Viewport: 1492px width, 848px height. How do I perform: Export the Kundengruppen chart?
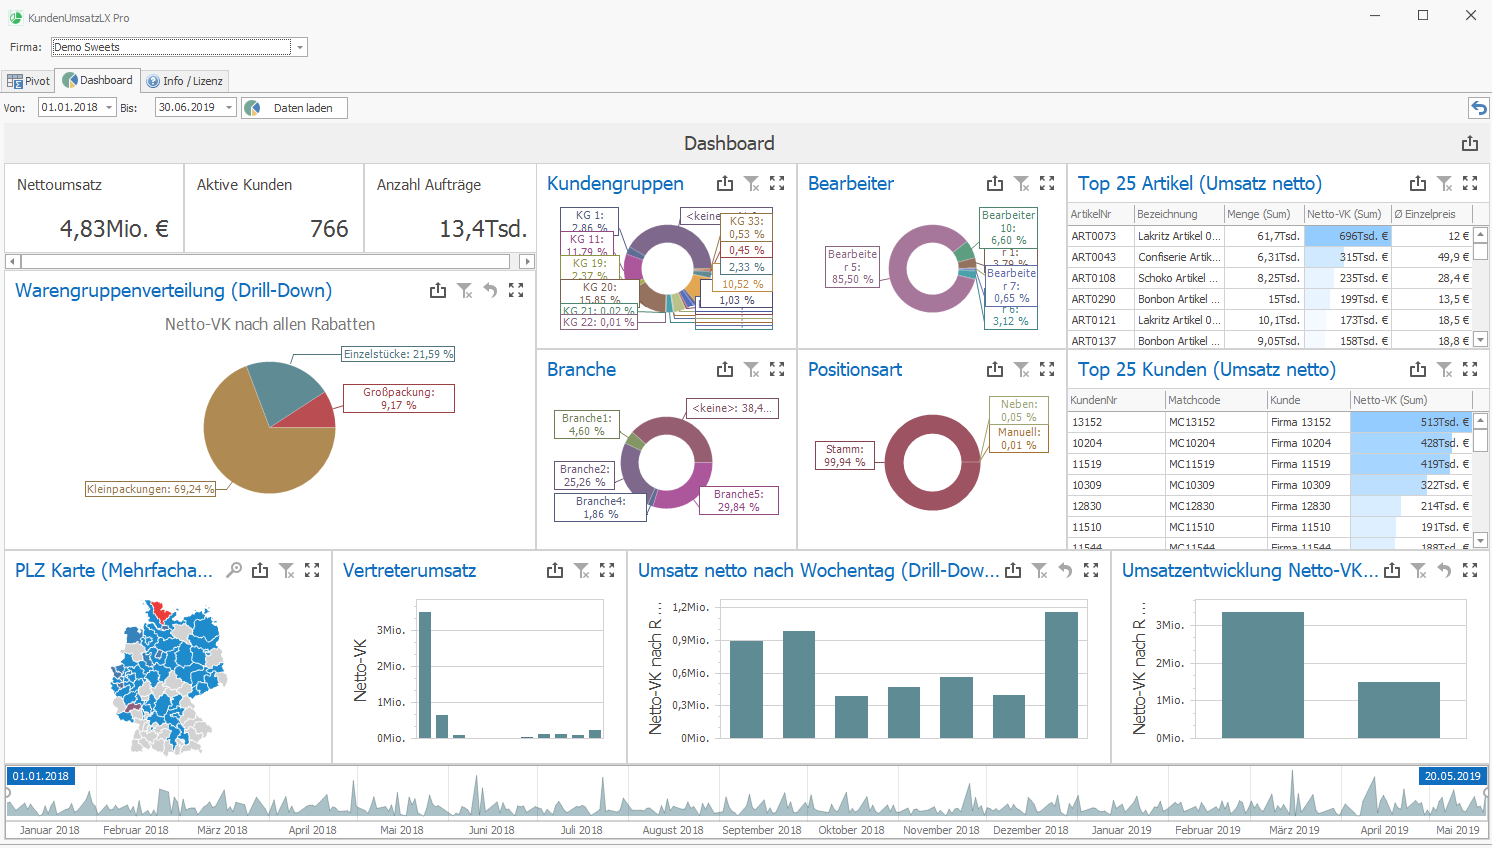pos(725,183)
